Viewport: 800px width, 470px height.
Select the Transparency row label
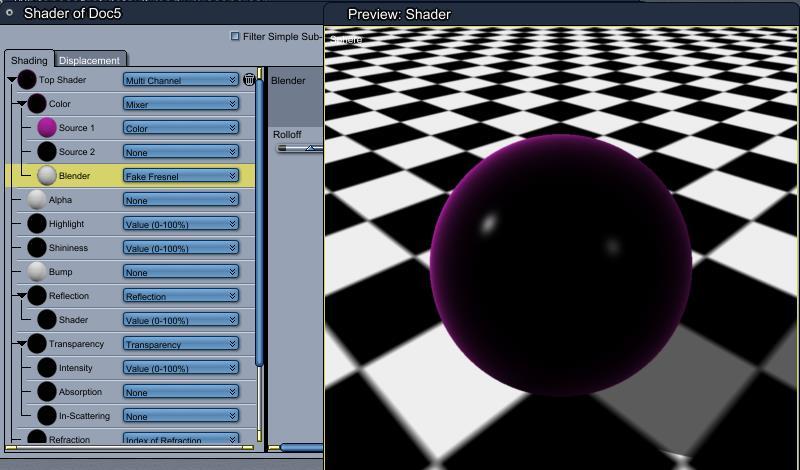(77, 344)
